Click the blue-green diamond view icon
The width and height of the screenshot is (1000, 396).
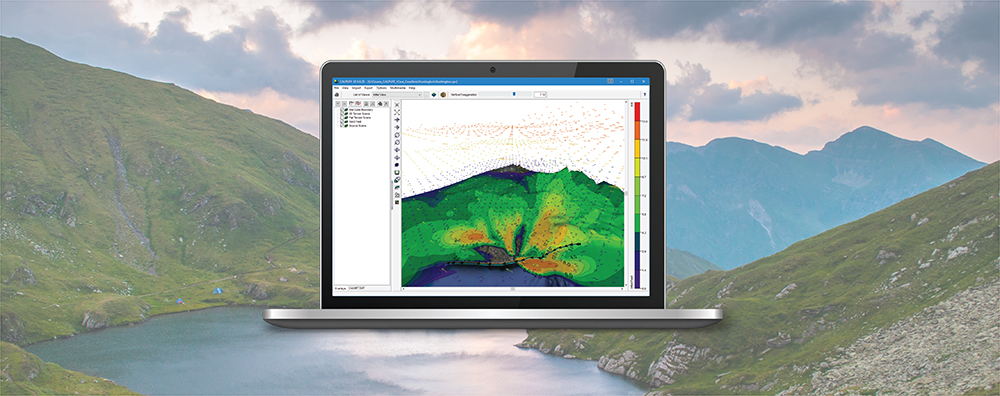click(x=434, y=94)
